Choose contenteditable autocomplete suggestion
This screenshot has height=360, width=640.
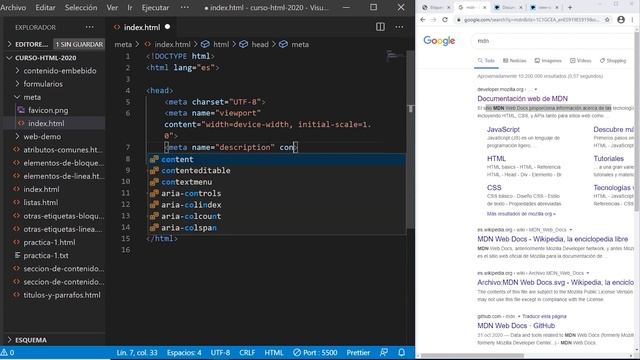coord(277,171)
